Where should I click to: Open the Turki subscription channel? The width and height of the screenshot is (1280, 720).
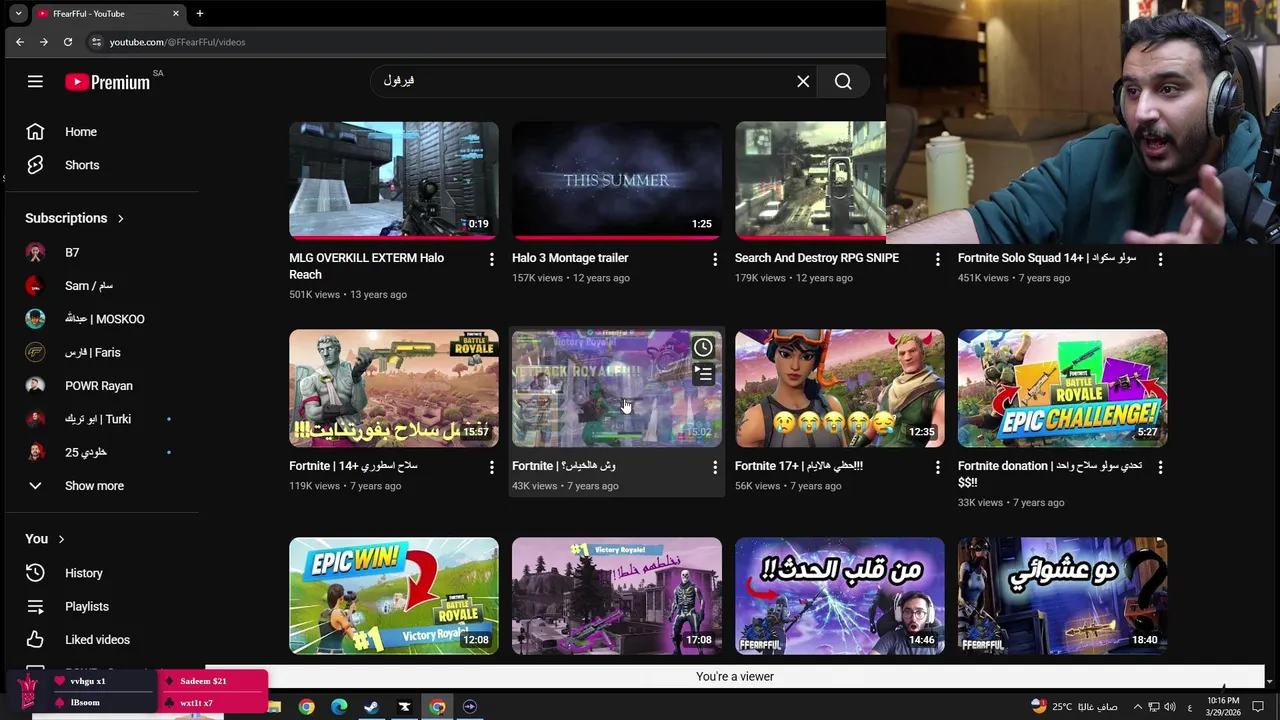click(101, 419)
